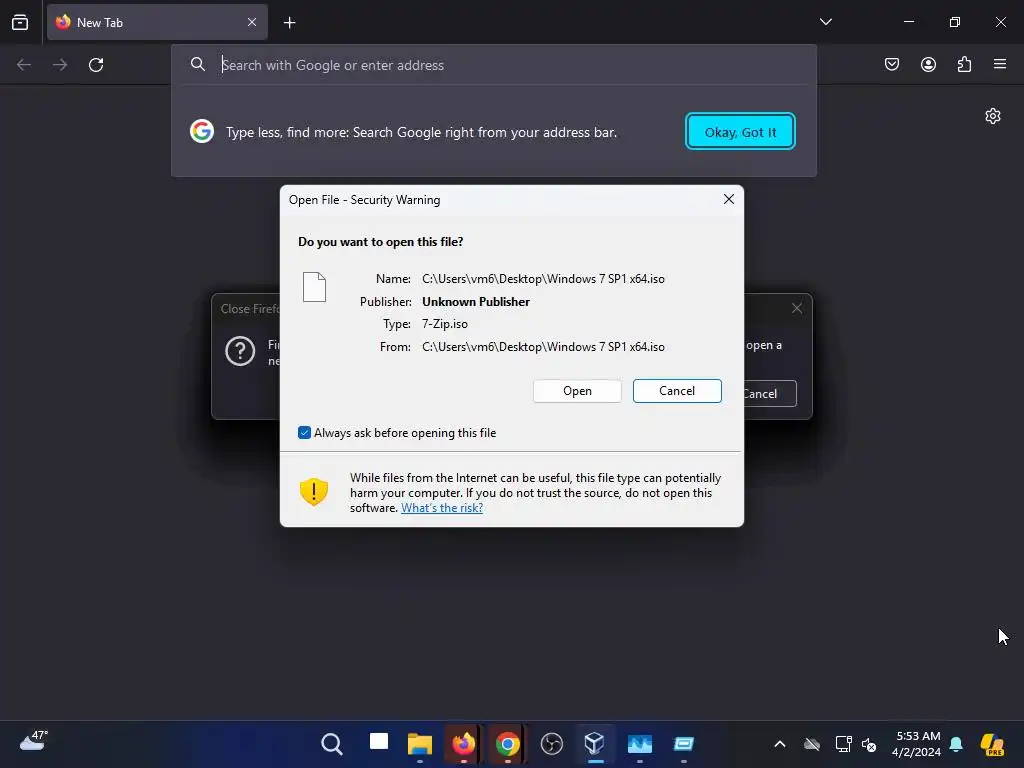Viewport: 1024px width, 768px height.
Task: Close the Open File Security Warning dialog
Action: point(729,199)
